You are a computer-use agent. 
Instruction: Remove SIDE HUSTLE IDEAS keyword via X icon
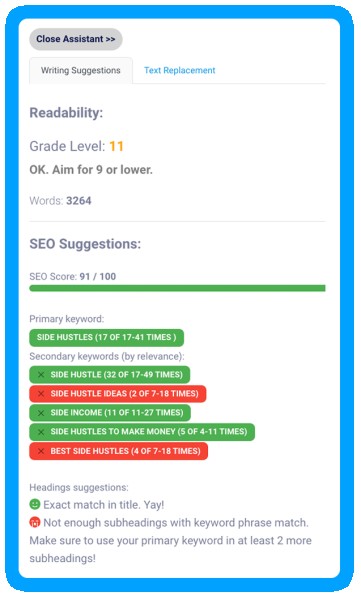coord(41,394)
